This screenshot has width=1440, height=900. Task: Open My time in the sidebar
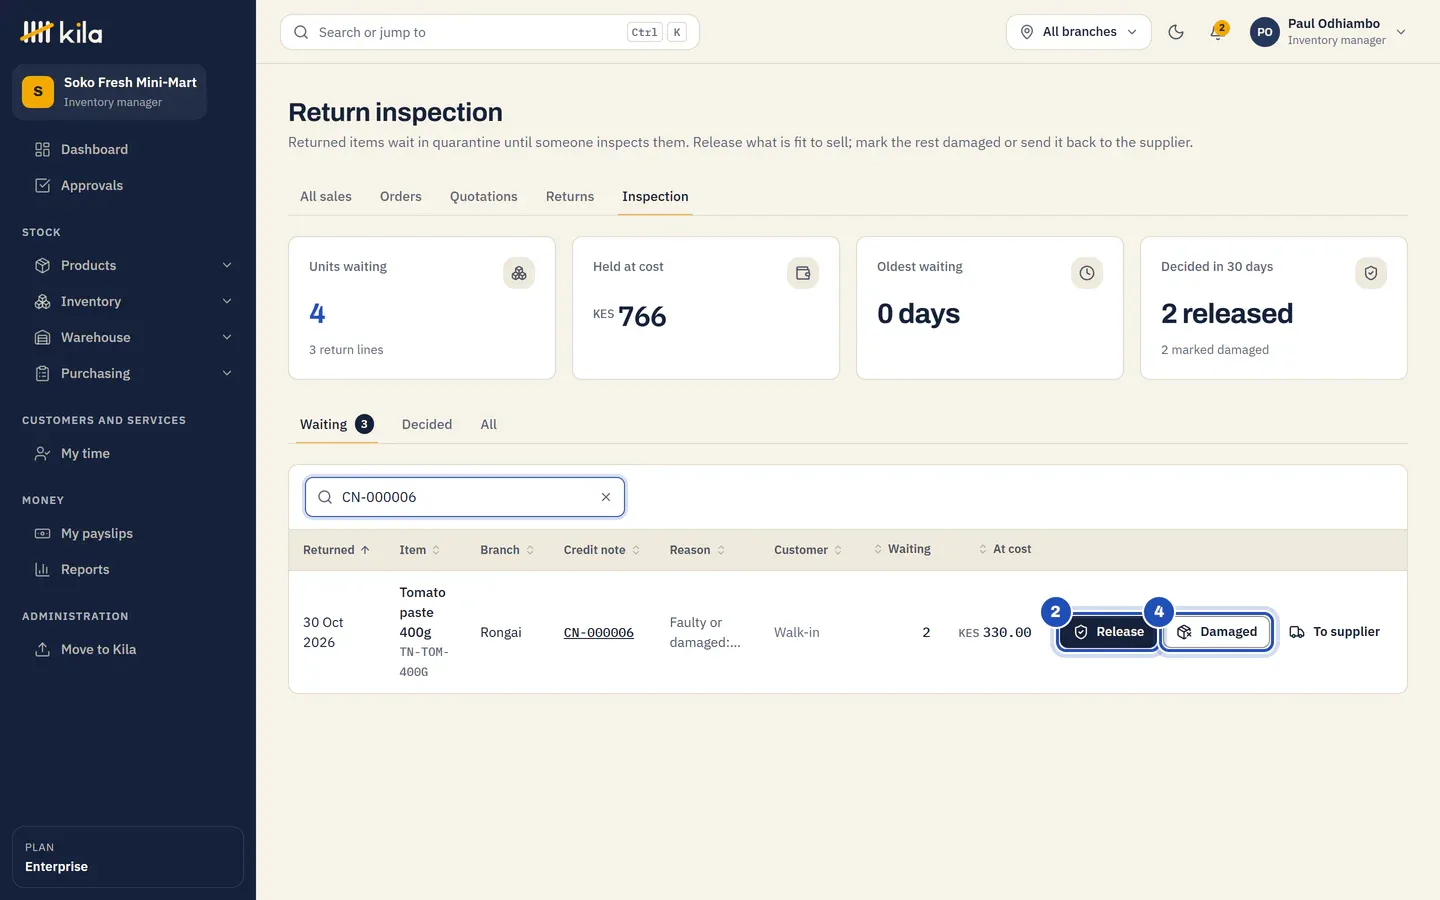(x=128, y=453)
